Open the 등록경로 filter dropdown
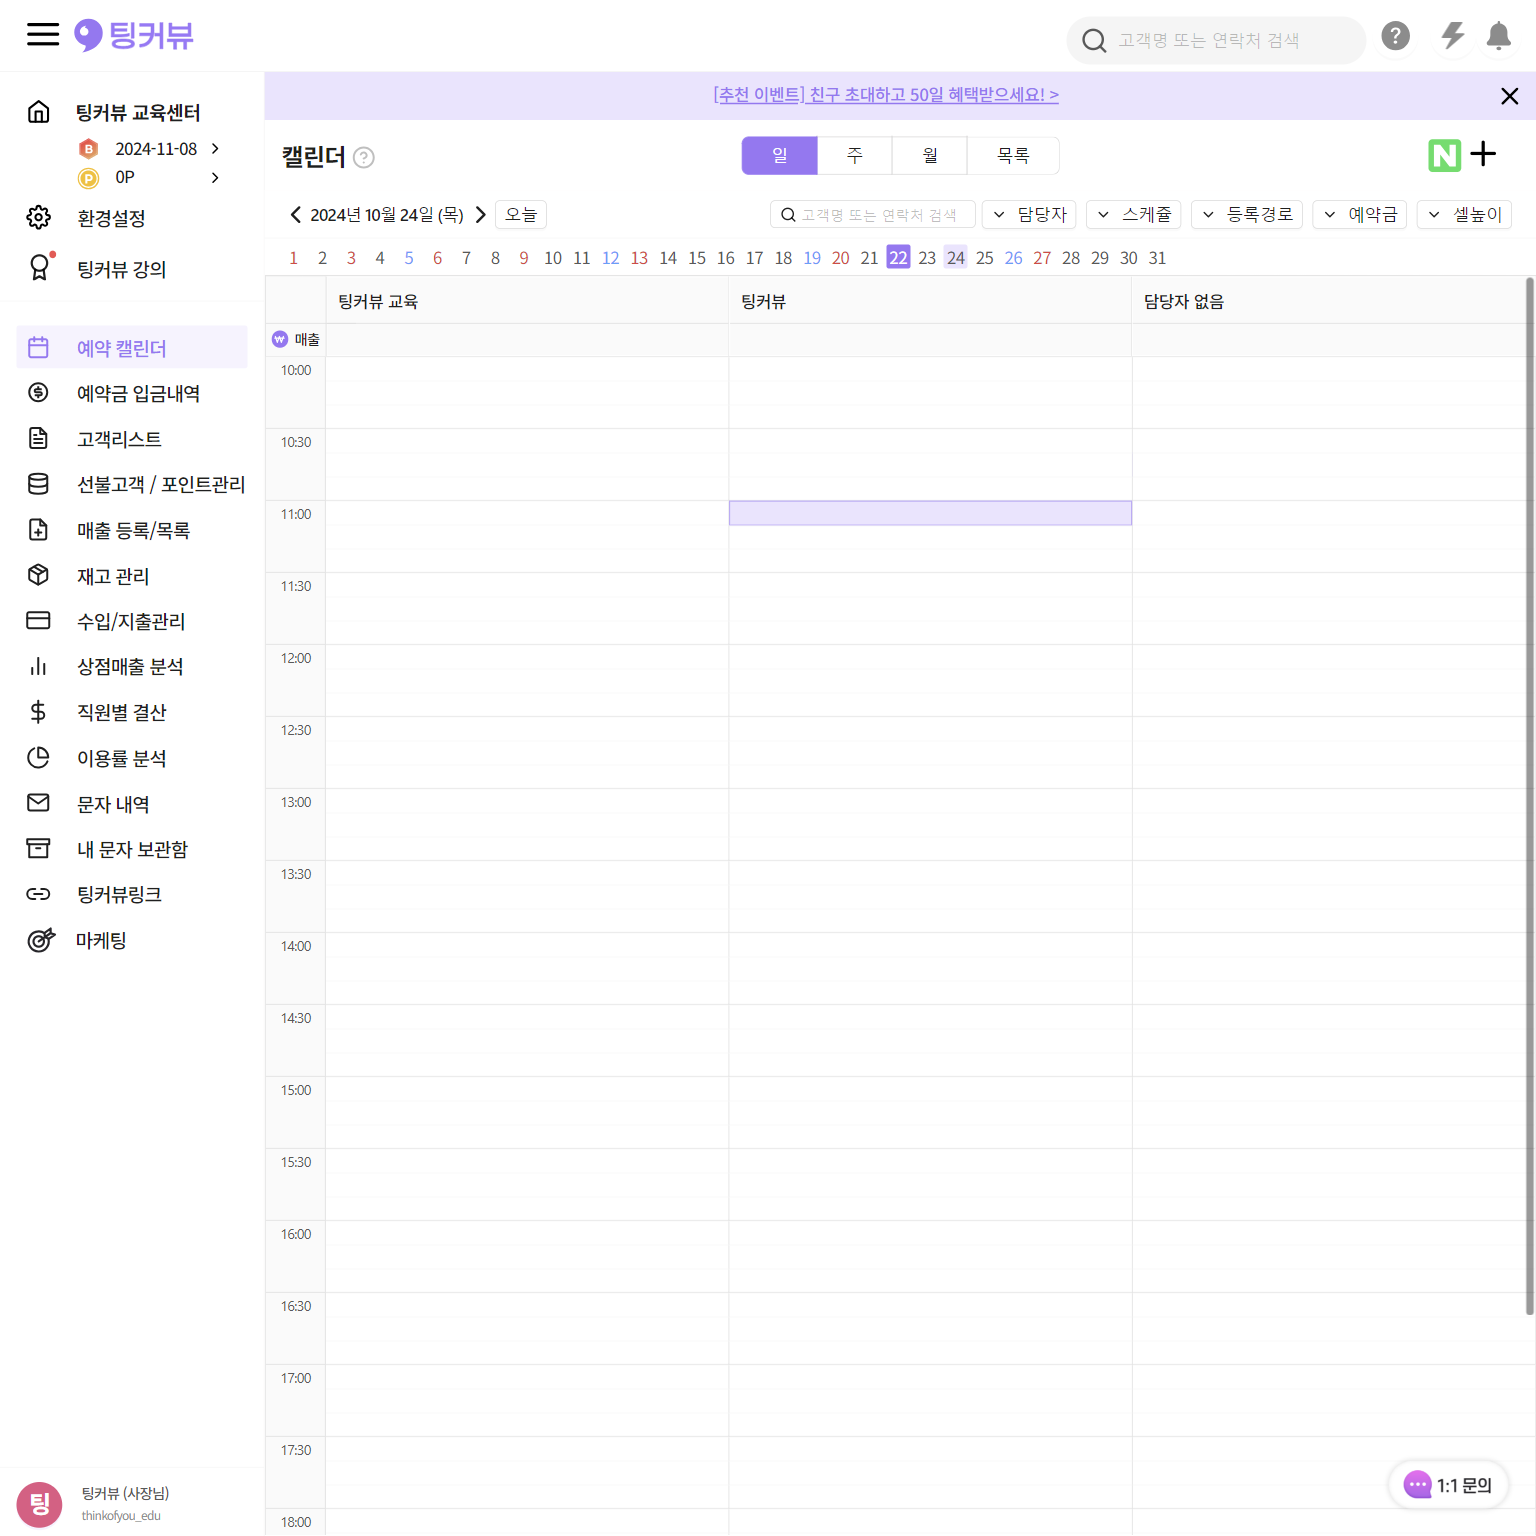The image size is (1536, 1536). coord(1247,215)
